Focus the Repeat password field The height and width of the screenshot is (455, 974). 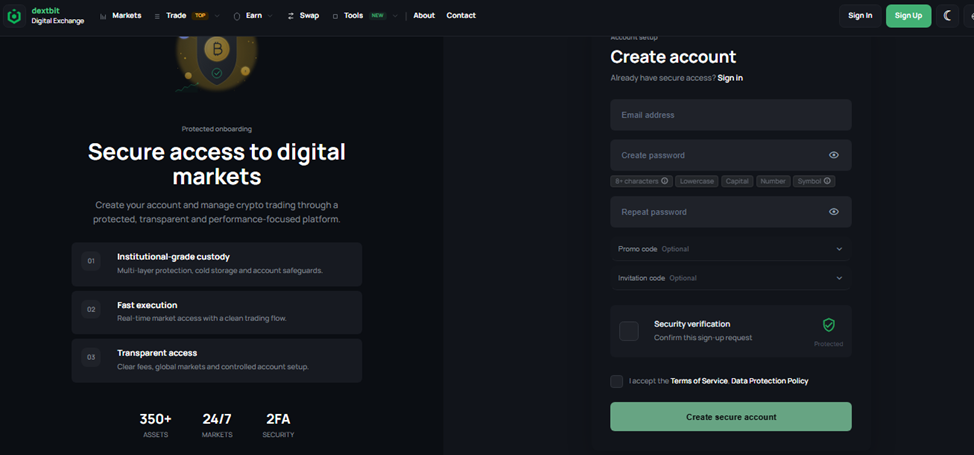tap(730, 212)
